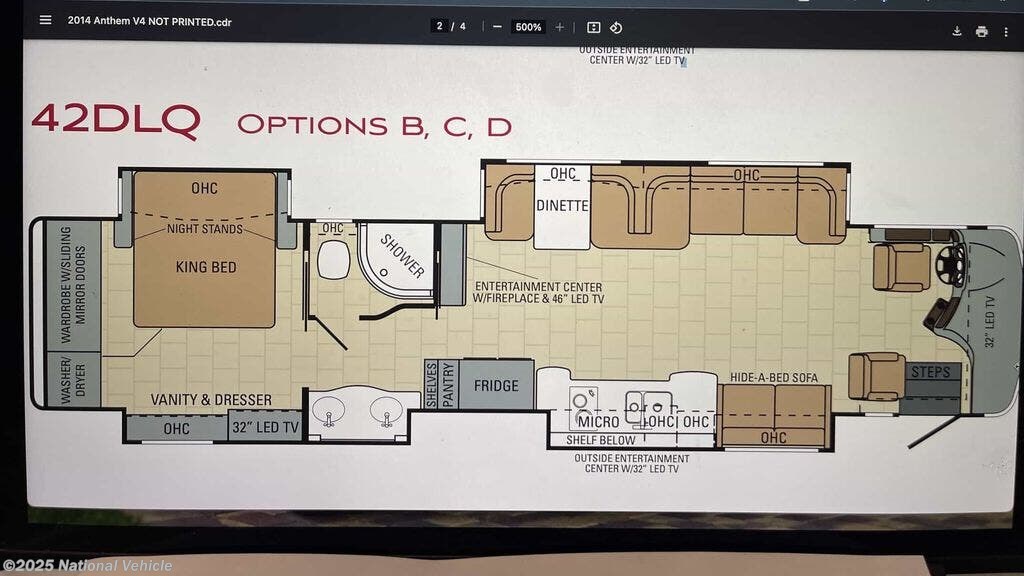Click the fit to page icon

coord(594,28)
